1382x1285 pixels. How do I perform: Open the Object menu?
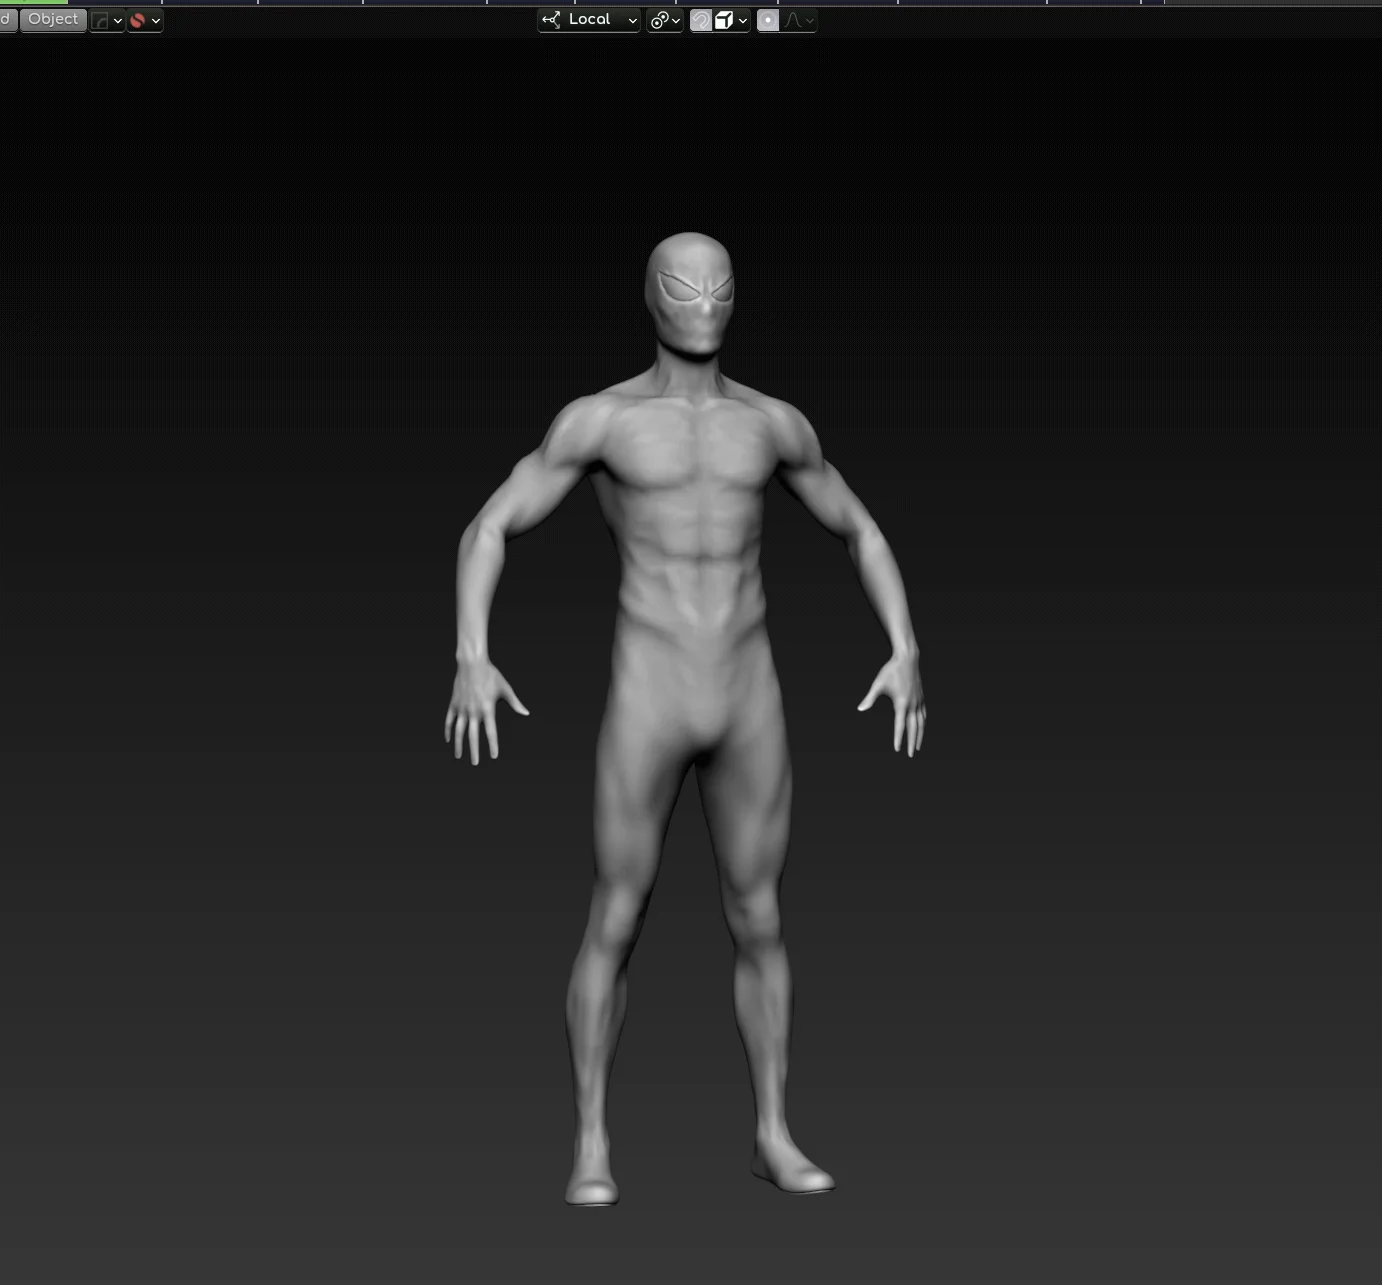[x=53, y=19]
